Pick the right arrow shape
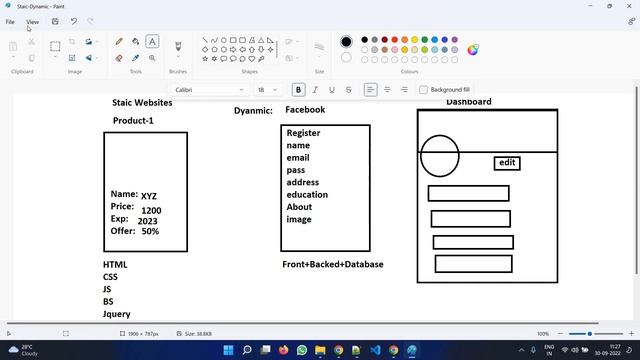 [x=233, y=49]
